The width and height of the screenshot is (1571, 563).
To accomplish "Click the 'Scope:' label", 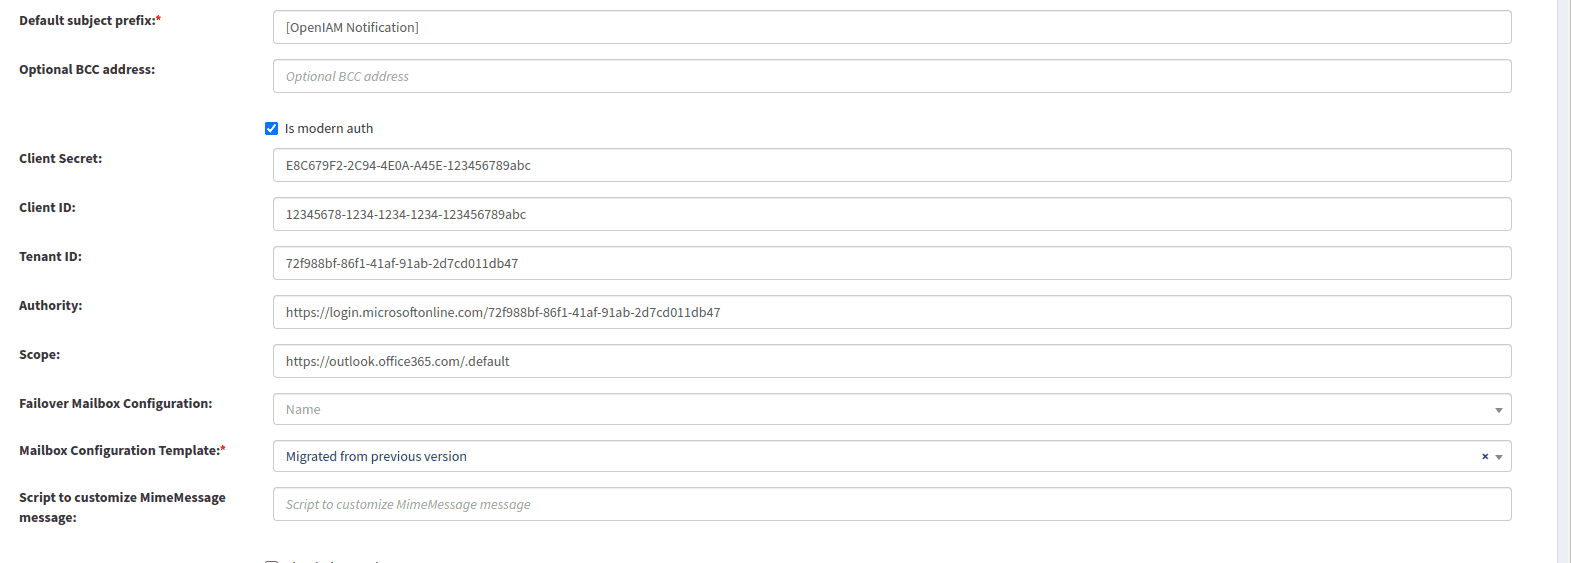I will coord(39,354).
